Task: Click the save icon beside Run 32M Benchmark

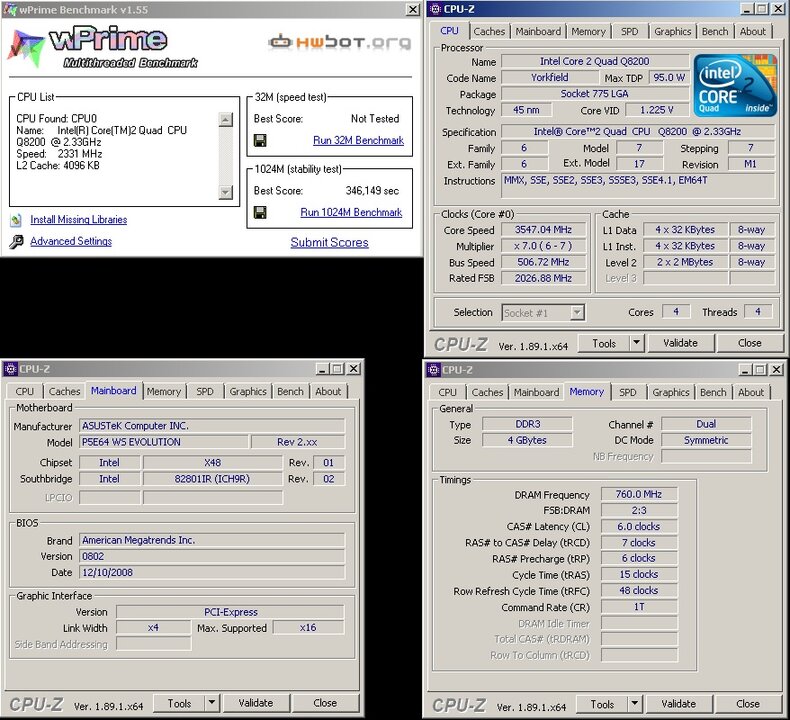Action: tap(260, 141)
